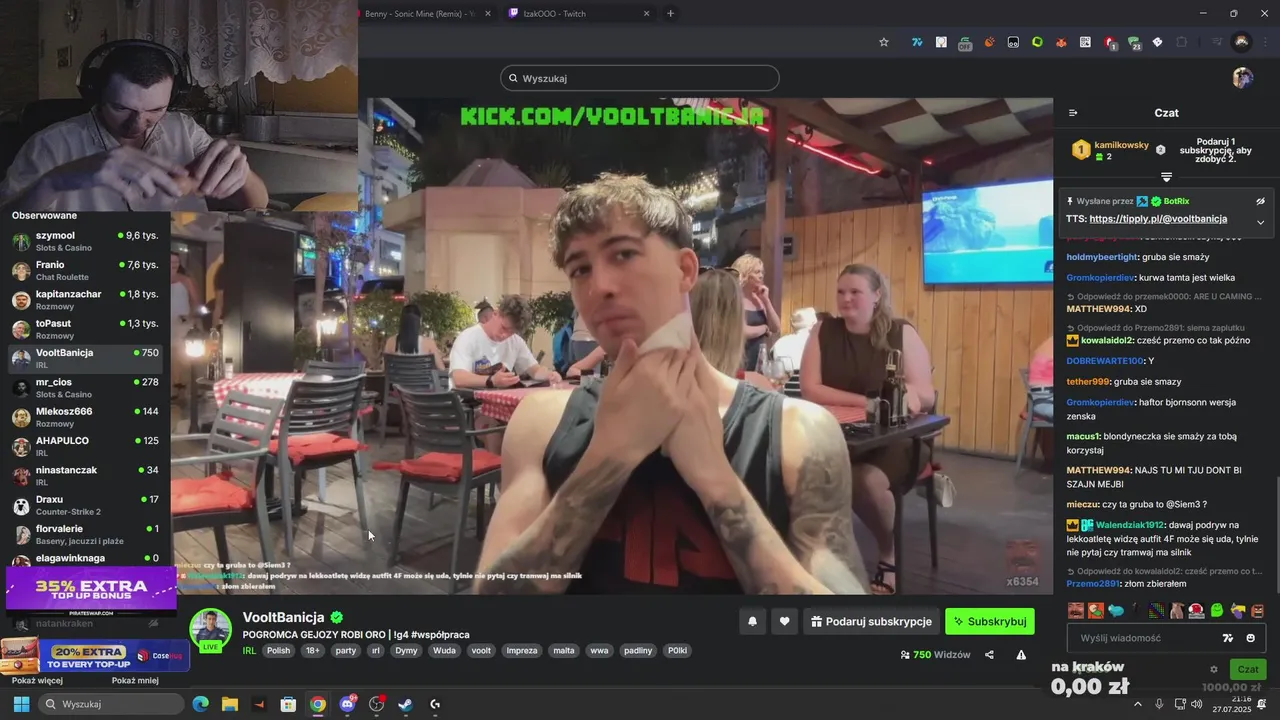The height and width of the screenshot is (720, 1280).
Task: Open the IRL category link
Action: click(x=249, y=651)
